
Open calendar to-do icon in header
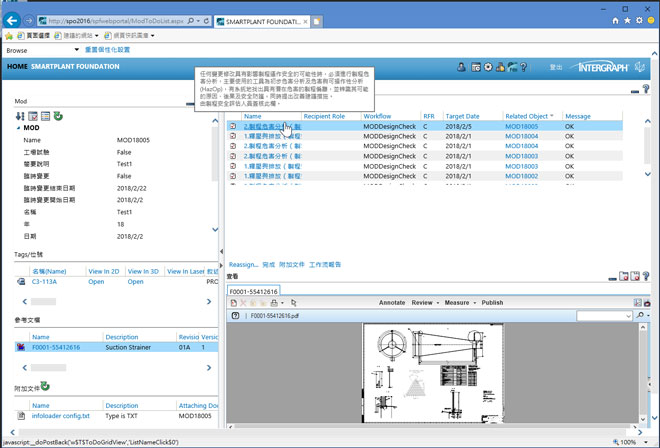tap(476, 67)
